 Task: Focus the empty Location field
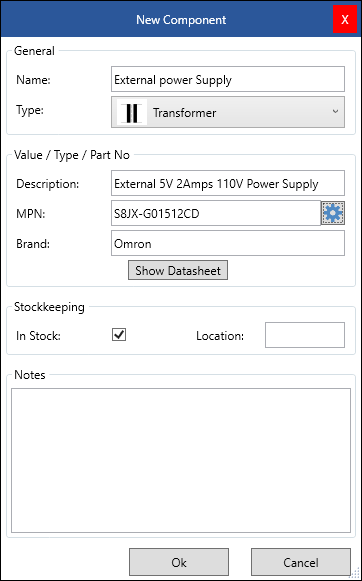(x=305, y=335)
